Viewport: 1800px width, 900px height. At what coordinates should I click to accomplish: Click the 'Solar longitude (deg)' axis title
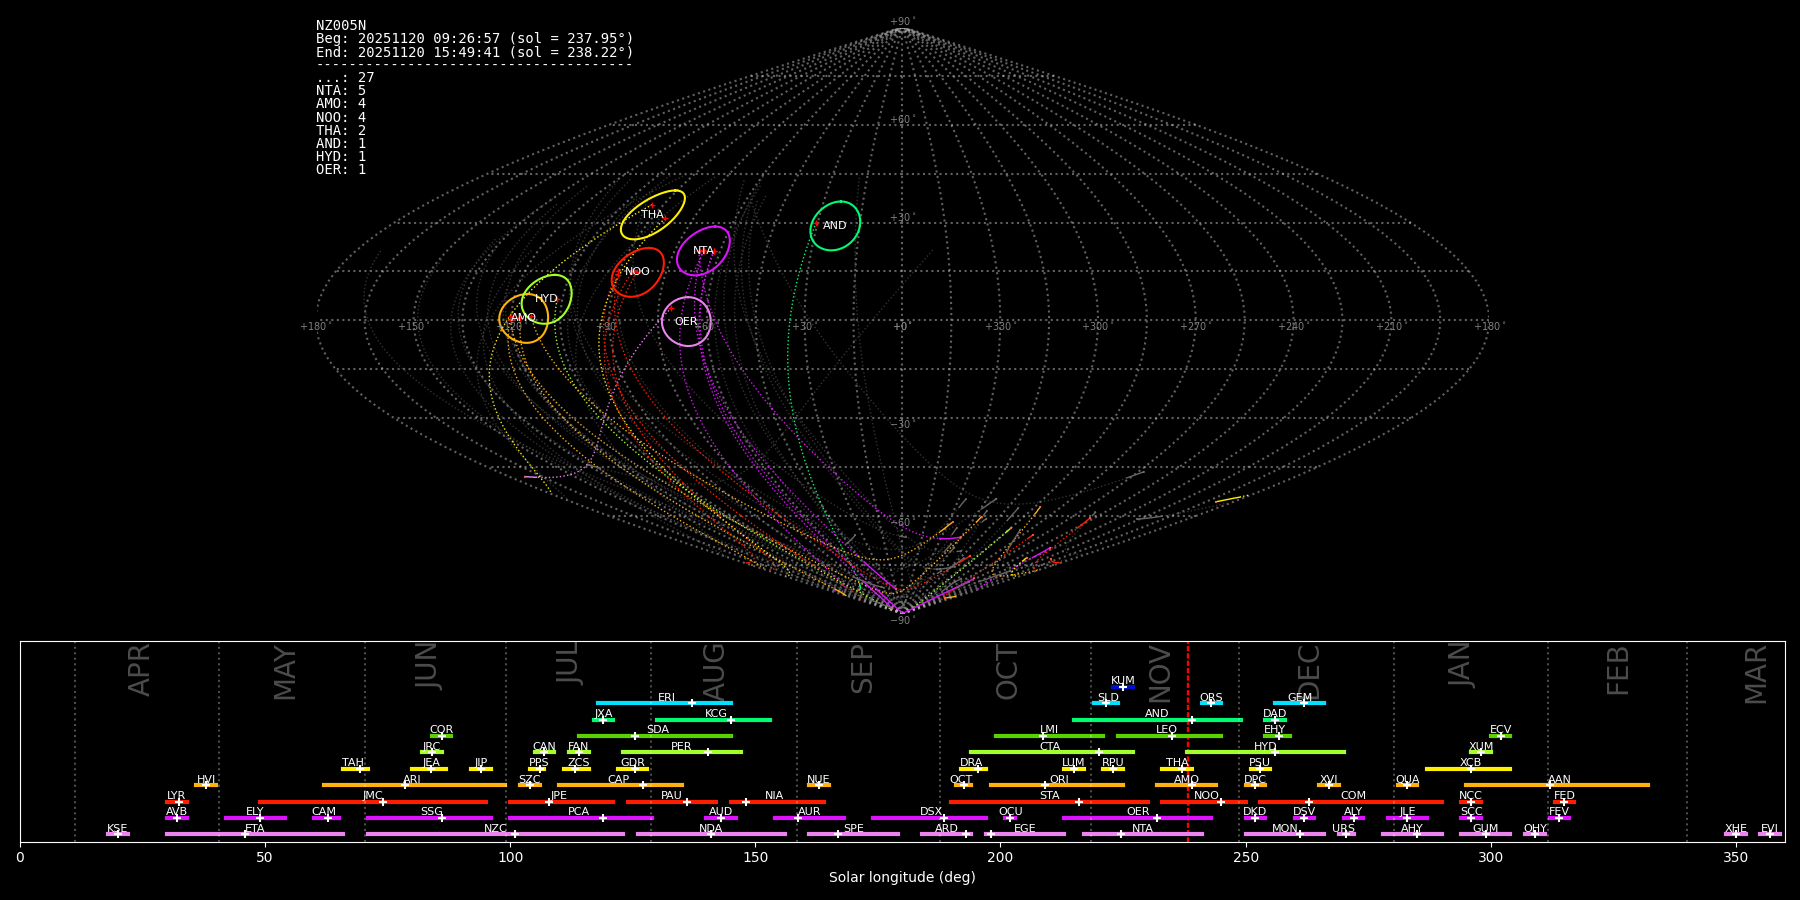point(902,878)
